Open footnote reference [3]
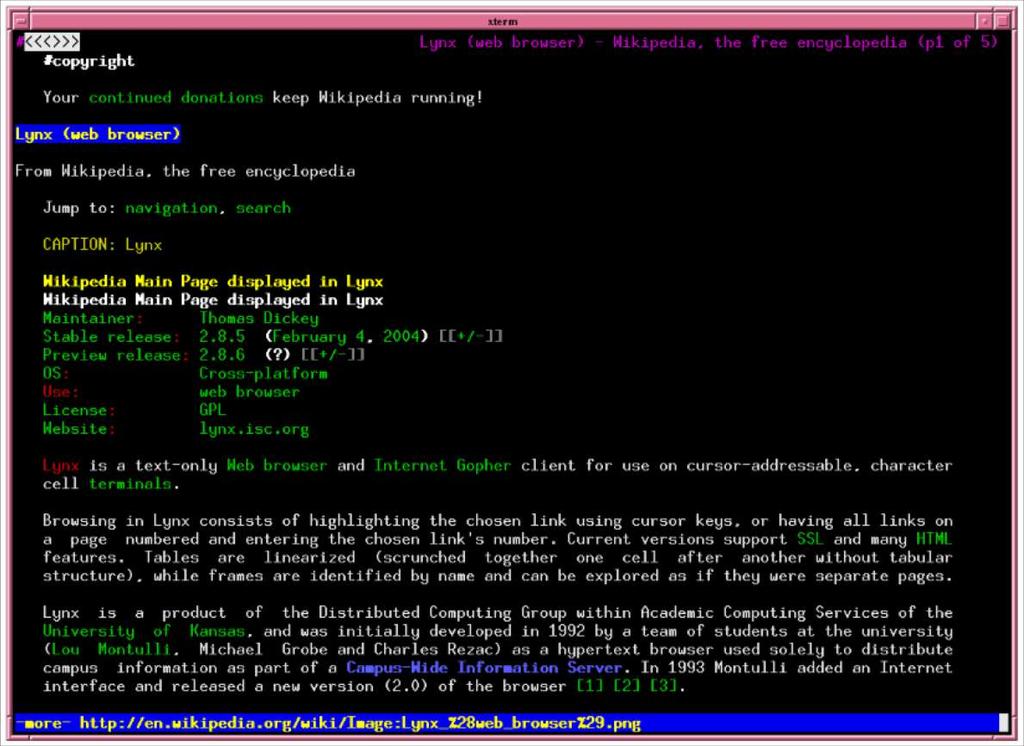This screenshot has width=1024, height=746. 664,687
